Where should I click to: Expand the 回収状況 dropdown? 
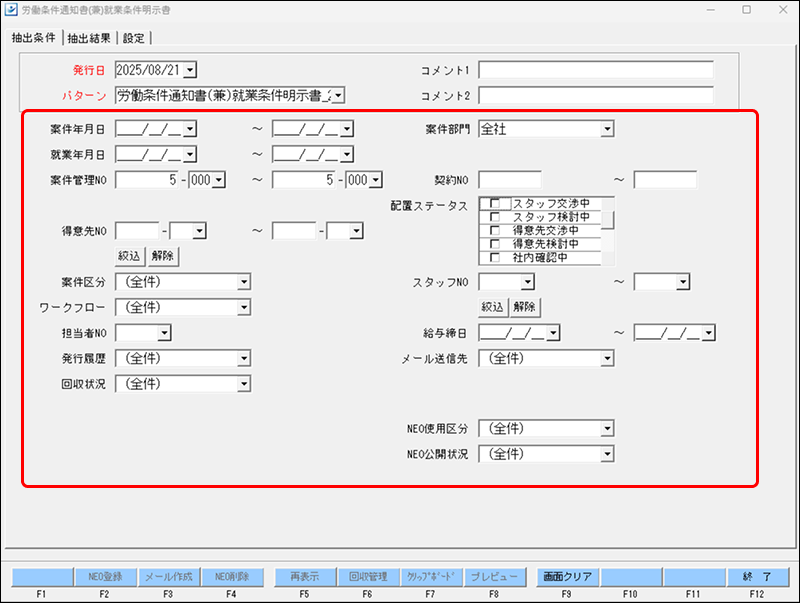point(244,384)
